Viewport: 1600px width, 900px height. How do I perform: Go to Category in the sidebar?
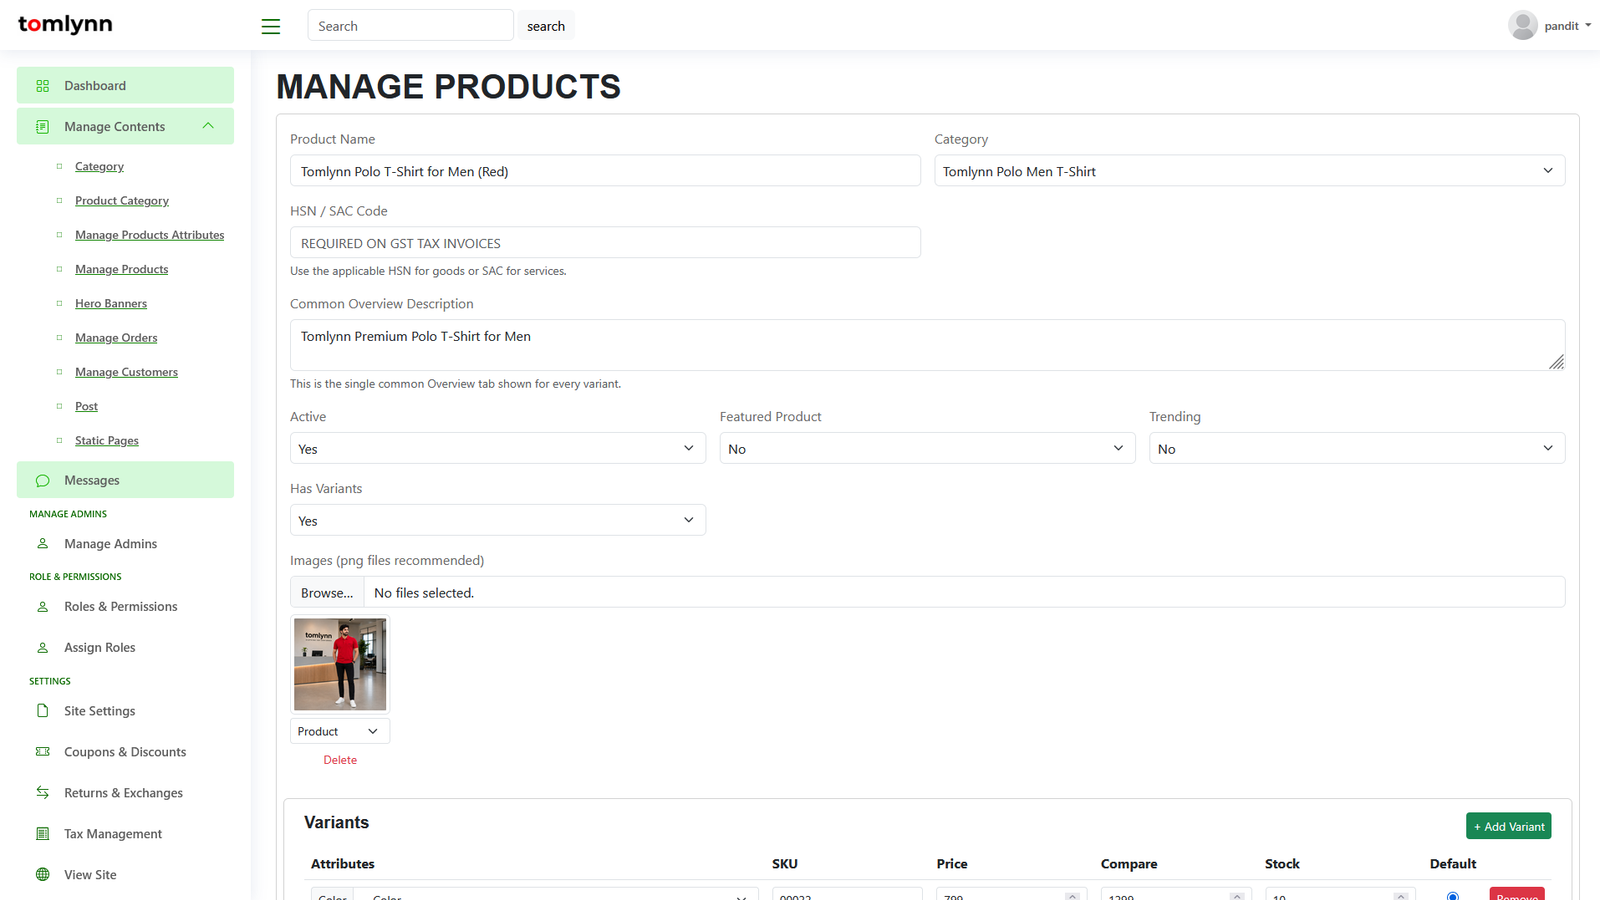click(99, 167)
